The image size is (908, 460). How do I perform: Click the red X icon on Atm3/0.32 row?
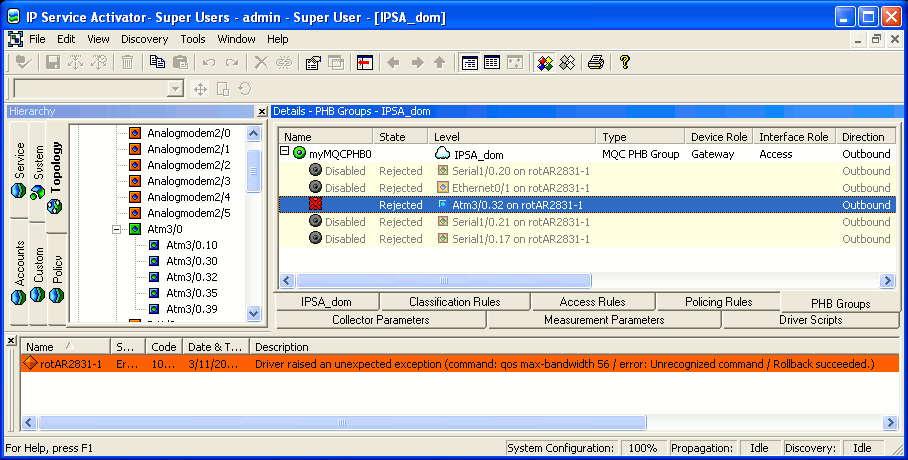pyautogui.click(x=315, y=204)
